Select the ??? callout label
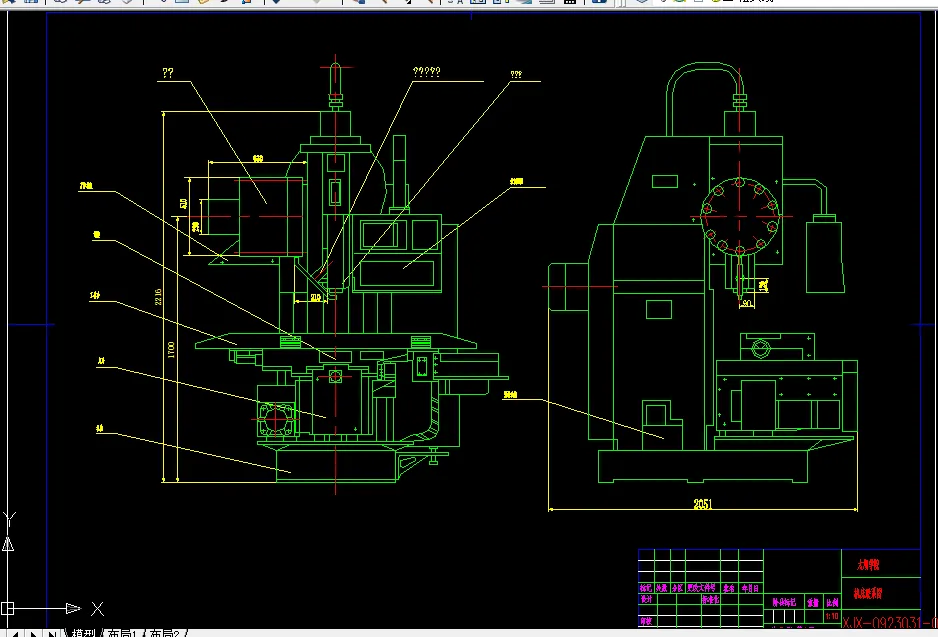 click(x=516, y=74)
